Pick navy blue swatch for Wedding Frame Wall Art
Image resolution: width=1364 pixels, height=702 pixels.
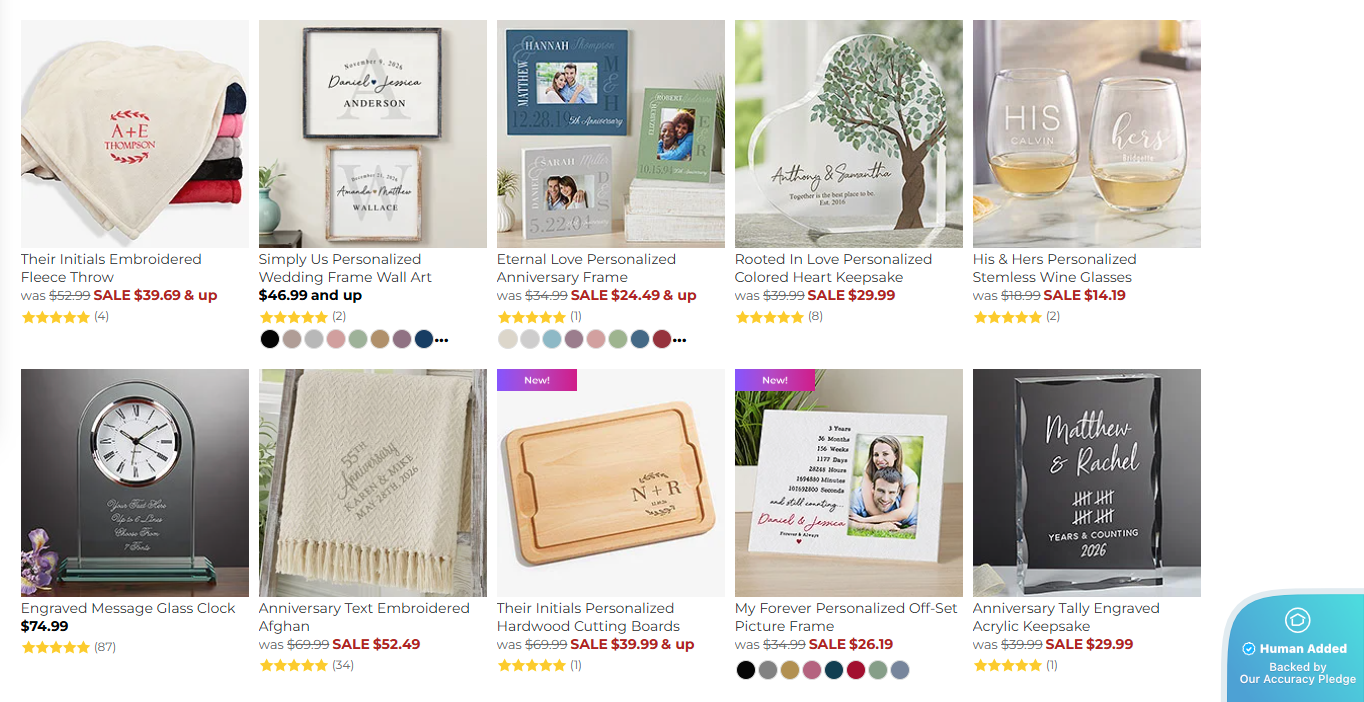pos(424,339)
